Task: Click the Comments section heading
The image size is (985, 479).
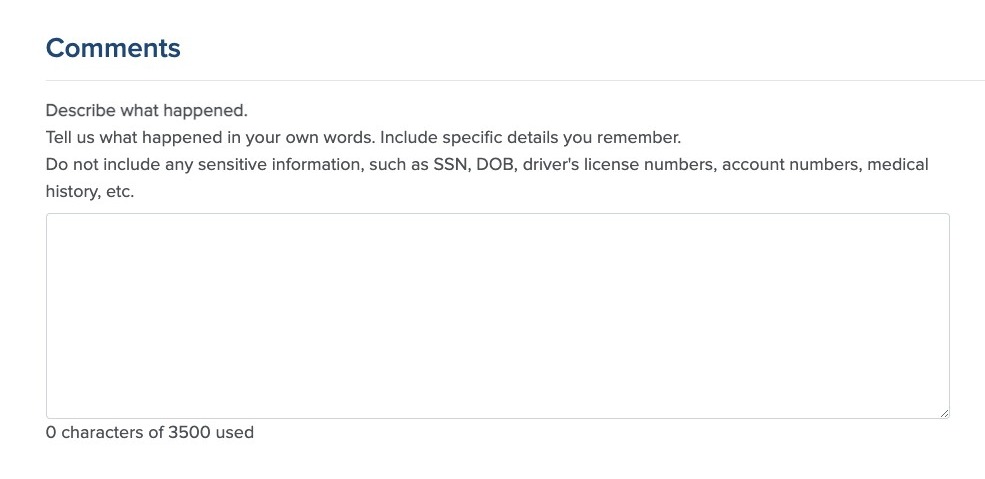Action: tap(113, 48)
